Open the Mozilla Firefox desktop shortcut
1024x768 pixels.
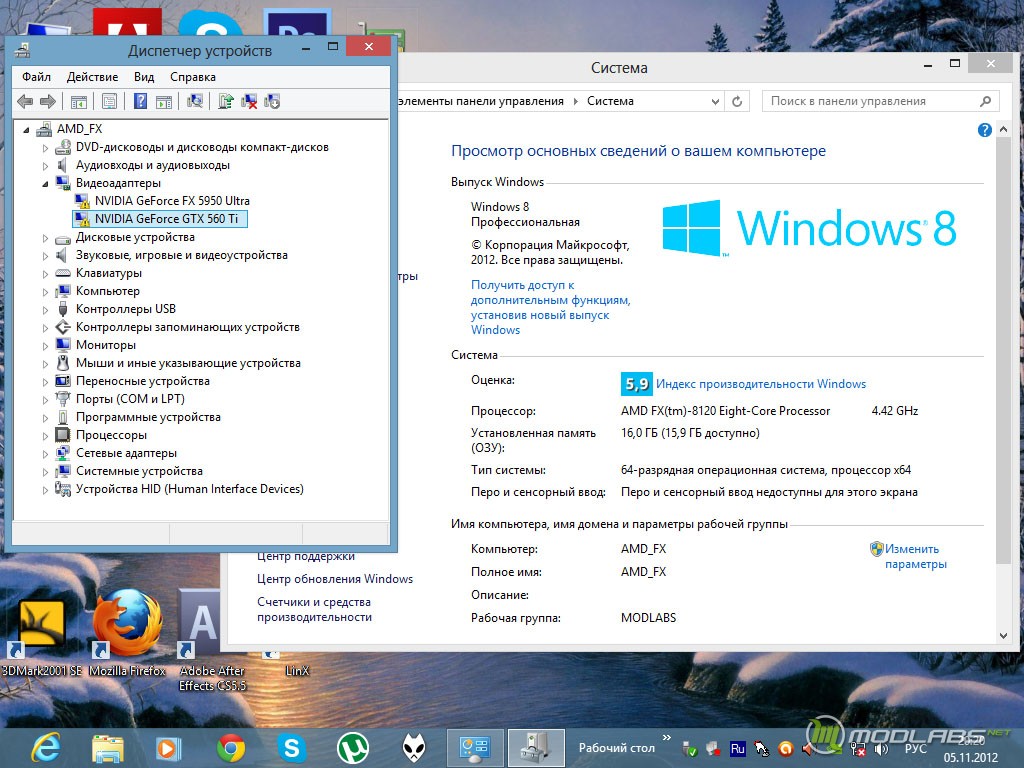127,632
